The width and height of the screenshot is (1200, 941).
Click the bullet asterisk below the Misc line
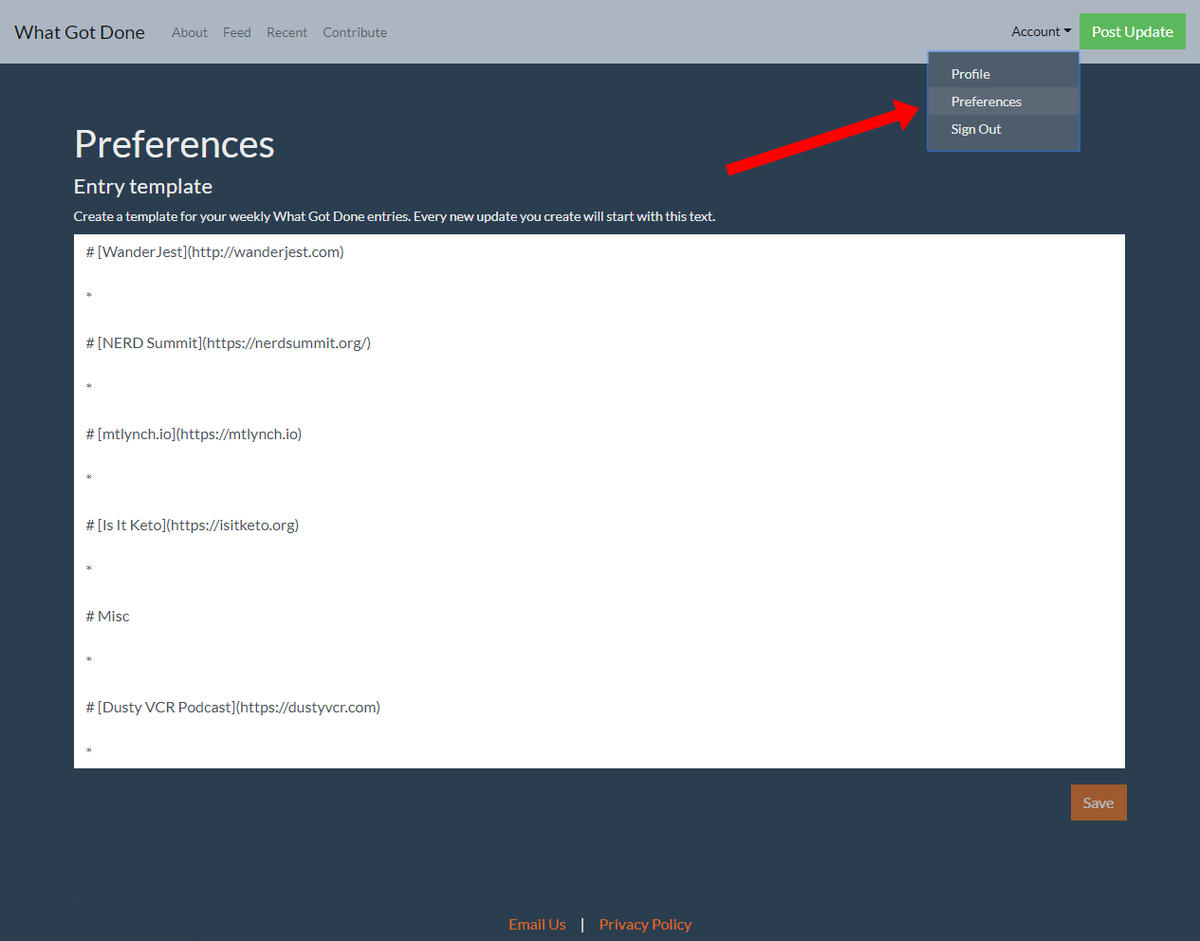(x=89, y=661)
